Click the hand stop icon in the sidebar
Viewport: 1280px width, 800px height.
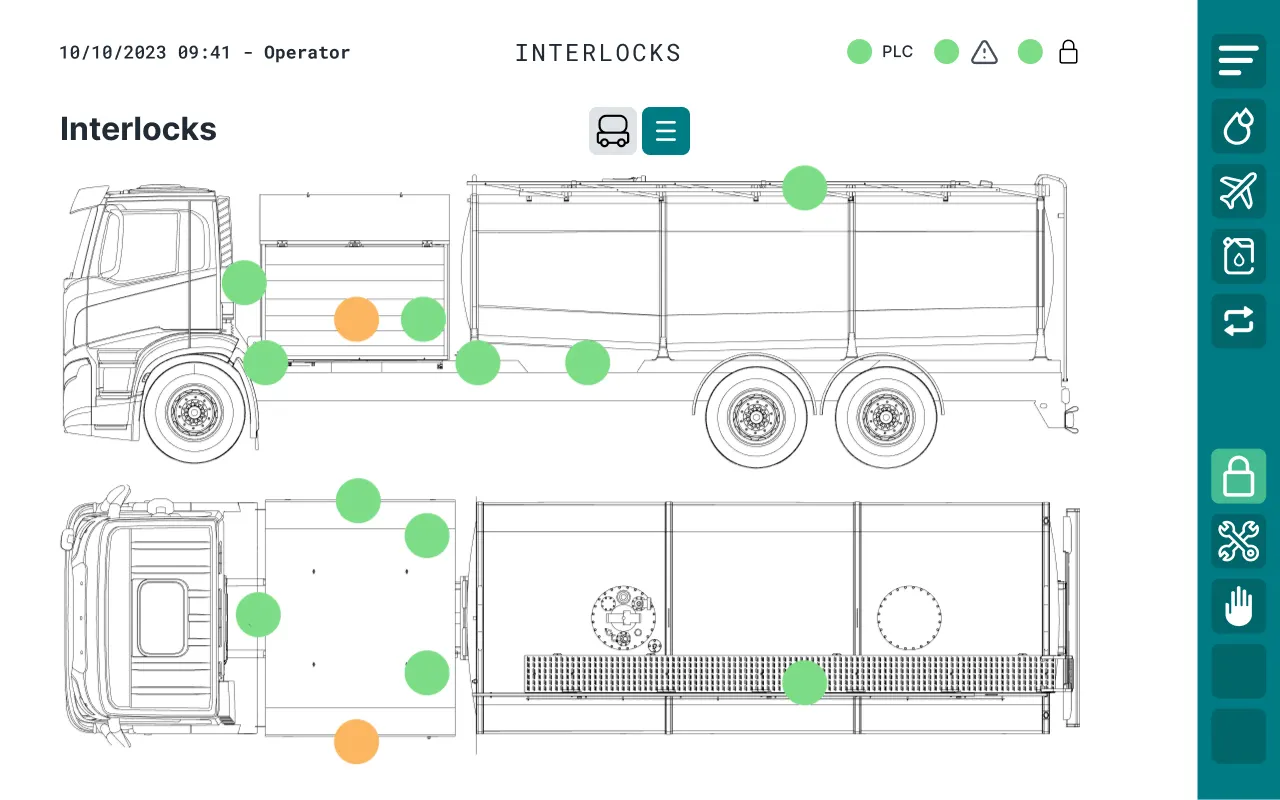(1238, 606)
